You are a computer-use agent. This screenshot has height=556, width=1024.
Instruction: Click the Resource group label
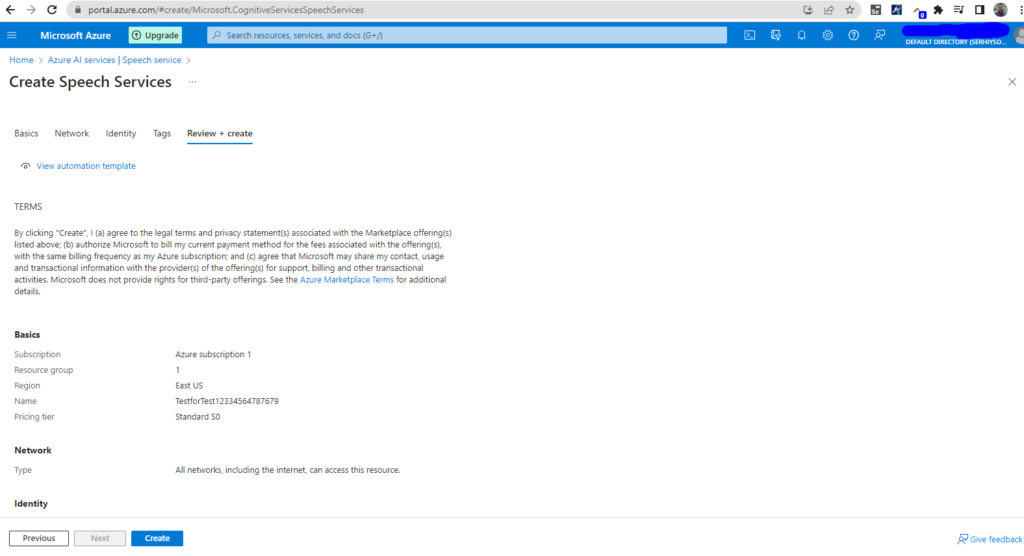(44, 370)
